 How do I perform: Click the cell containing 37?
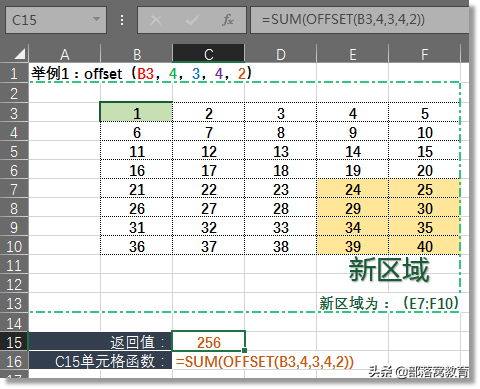(x=209, y=246)
